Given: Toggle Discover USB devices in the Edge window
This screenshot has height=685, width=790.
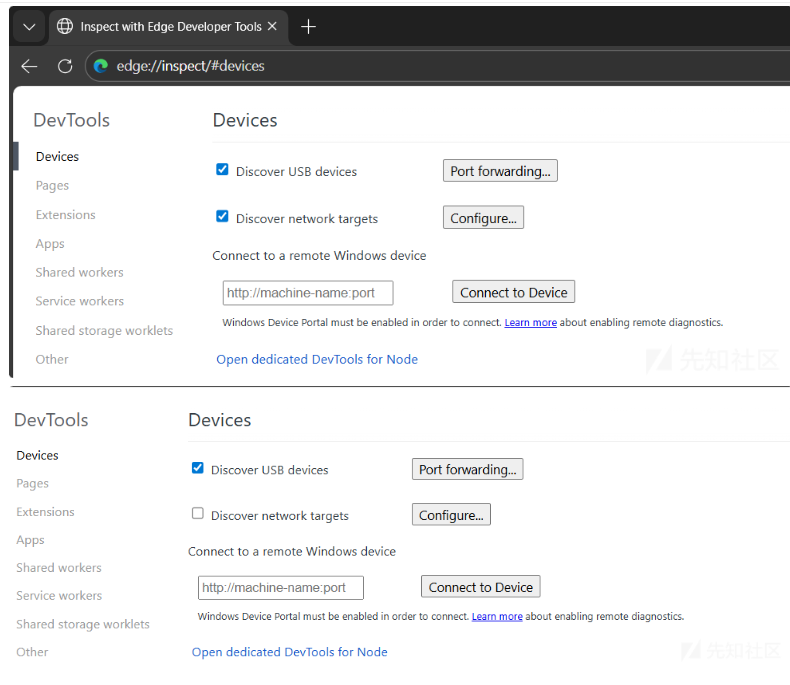Looking at the screenshot, I should coord(222,170).
